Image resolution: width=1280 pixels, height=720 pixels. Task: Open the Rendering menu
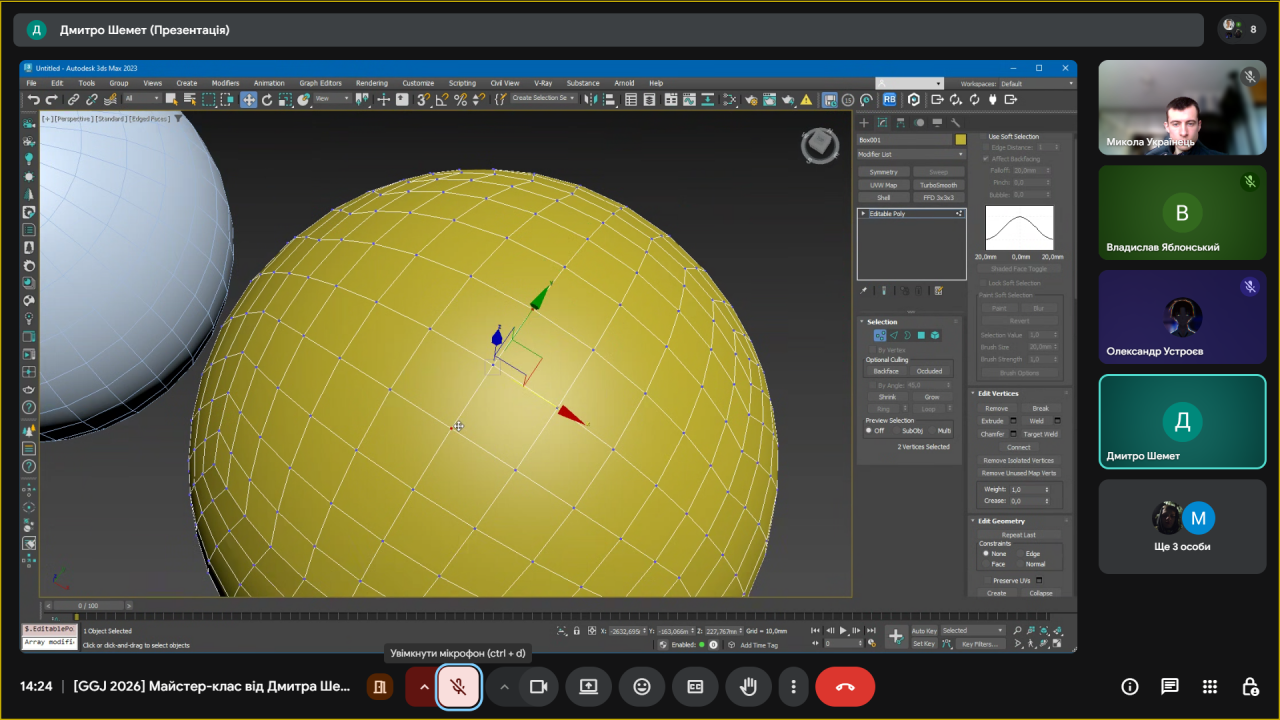click(x=371, y=83)
